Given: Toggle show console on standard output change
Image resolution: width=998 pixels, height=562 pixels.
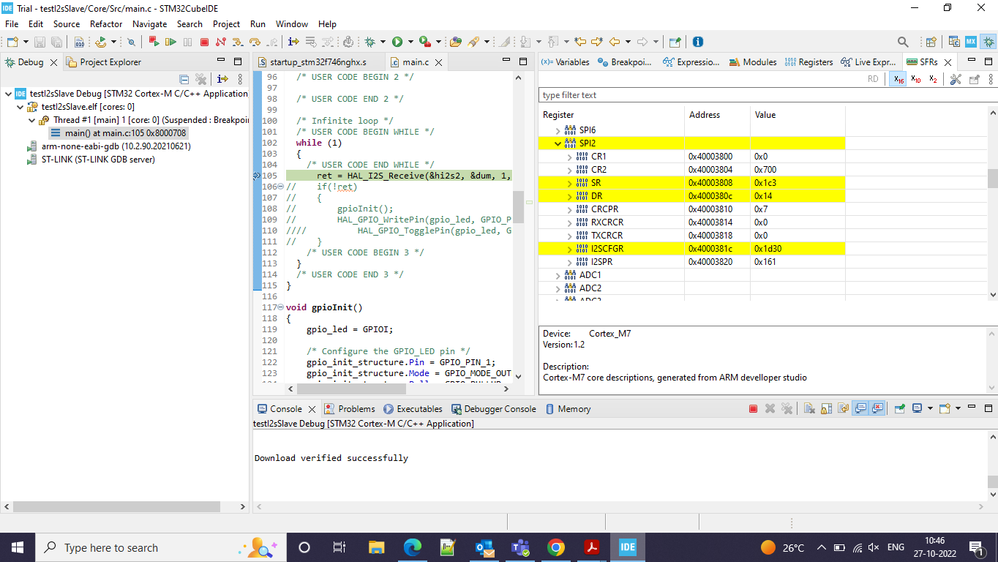Looking at the screenshot, I should click(861, 409).
